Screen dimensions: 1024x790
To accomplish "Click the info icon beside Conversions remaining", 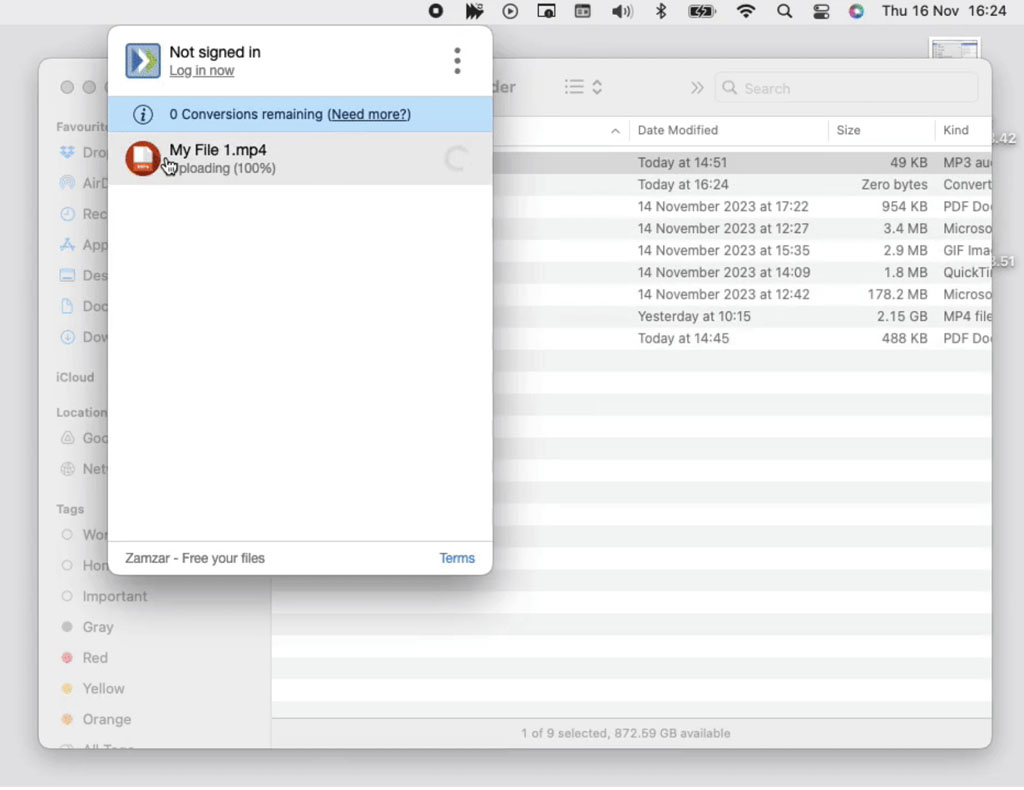I will pyautogui.click(x=143, y=114).
